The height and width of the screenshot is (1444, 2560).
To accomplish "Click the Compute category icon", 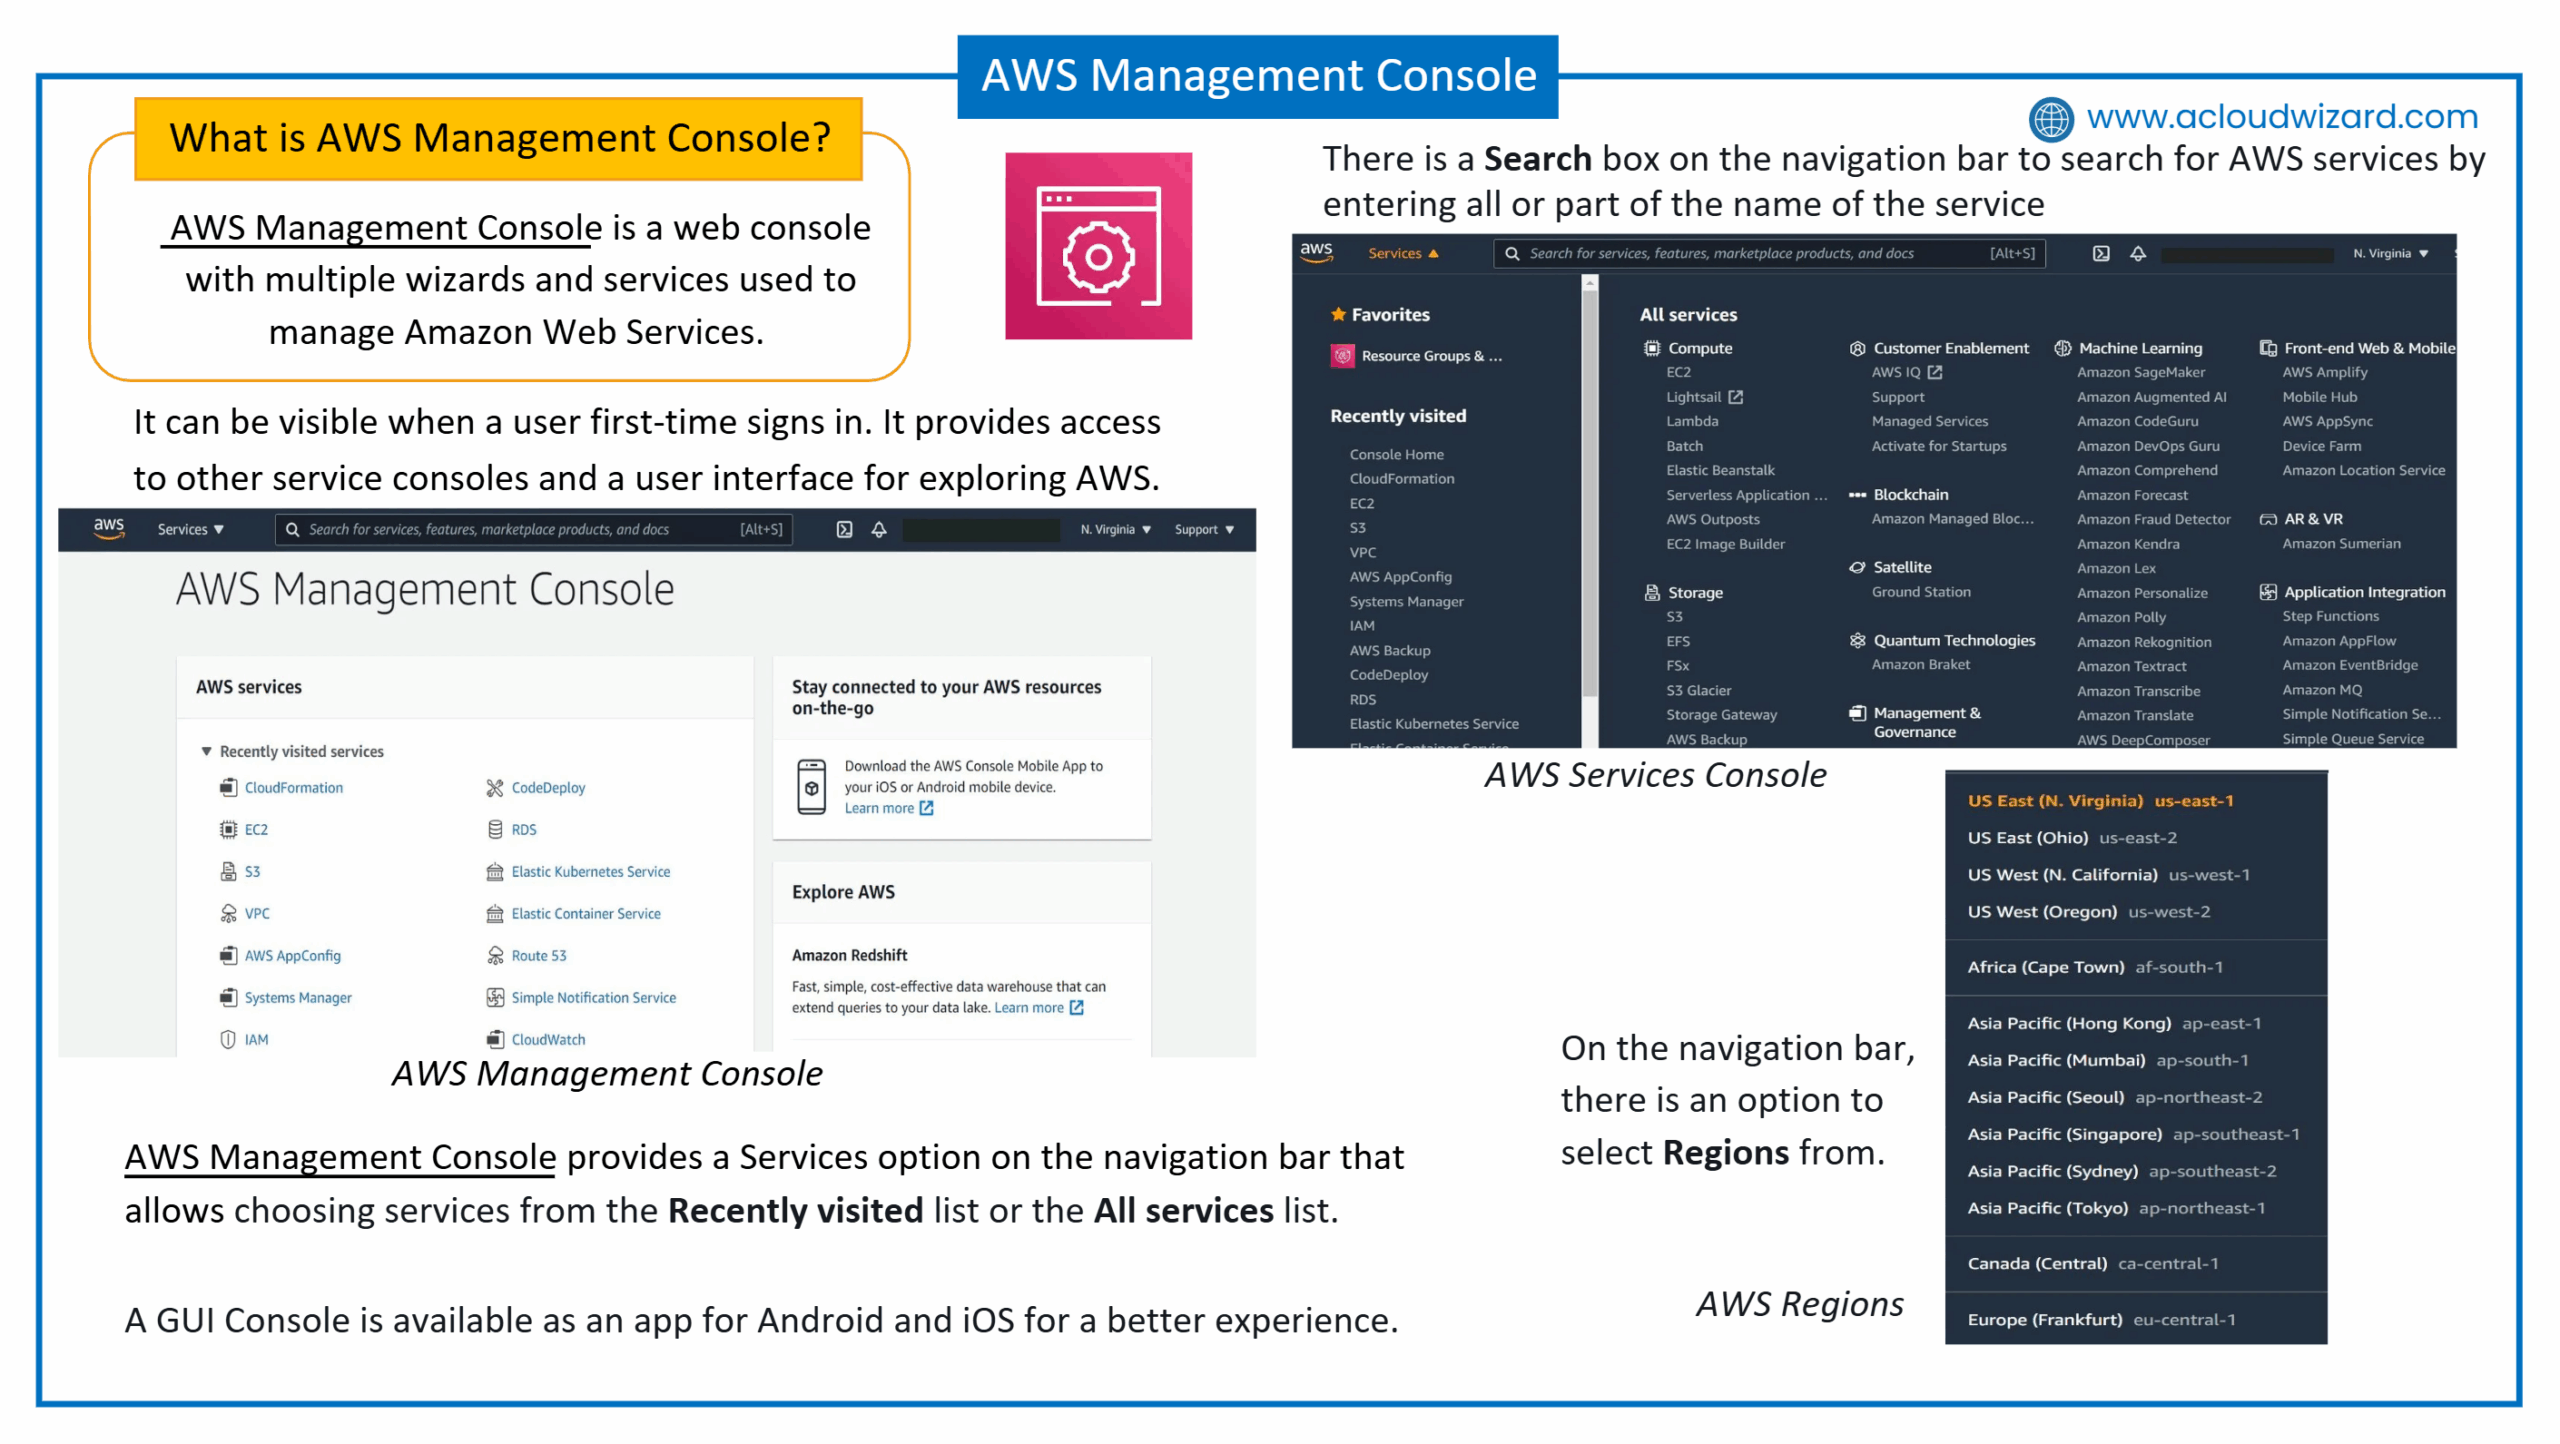I will click(x=1652, y=348).
